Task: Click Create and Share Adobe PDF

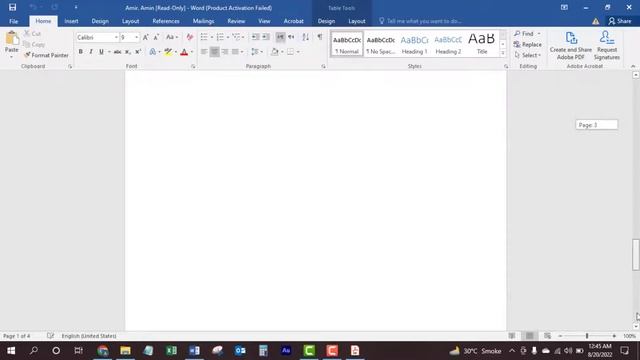Action: click(x=571, y=46)
